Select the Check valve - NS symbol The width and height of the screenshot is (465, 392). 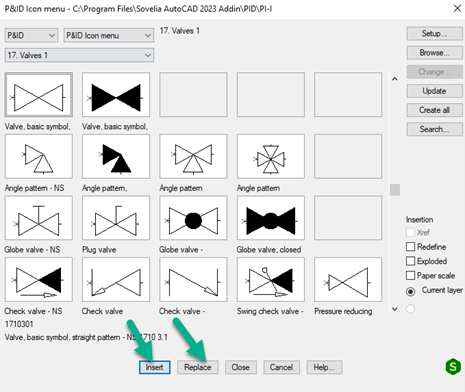tap(39, 279)
